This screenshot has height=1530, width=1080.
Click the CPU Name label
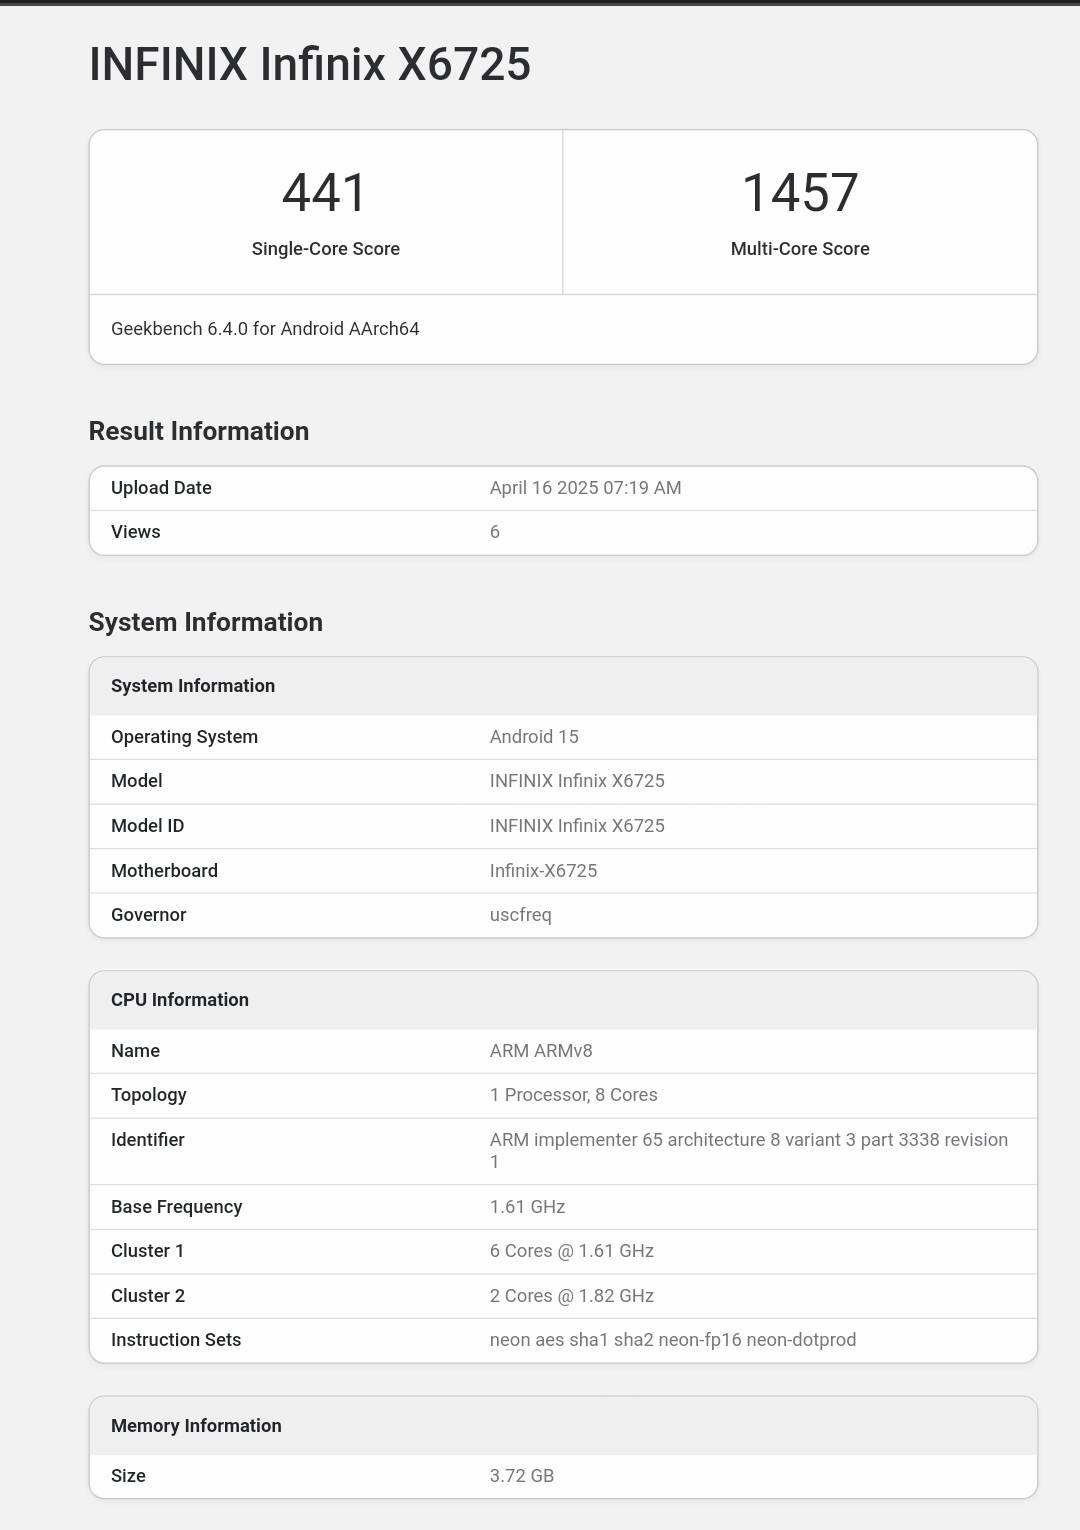click(x=136, y=1051)
